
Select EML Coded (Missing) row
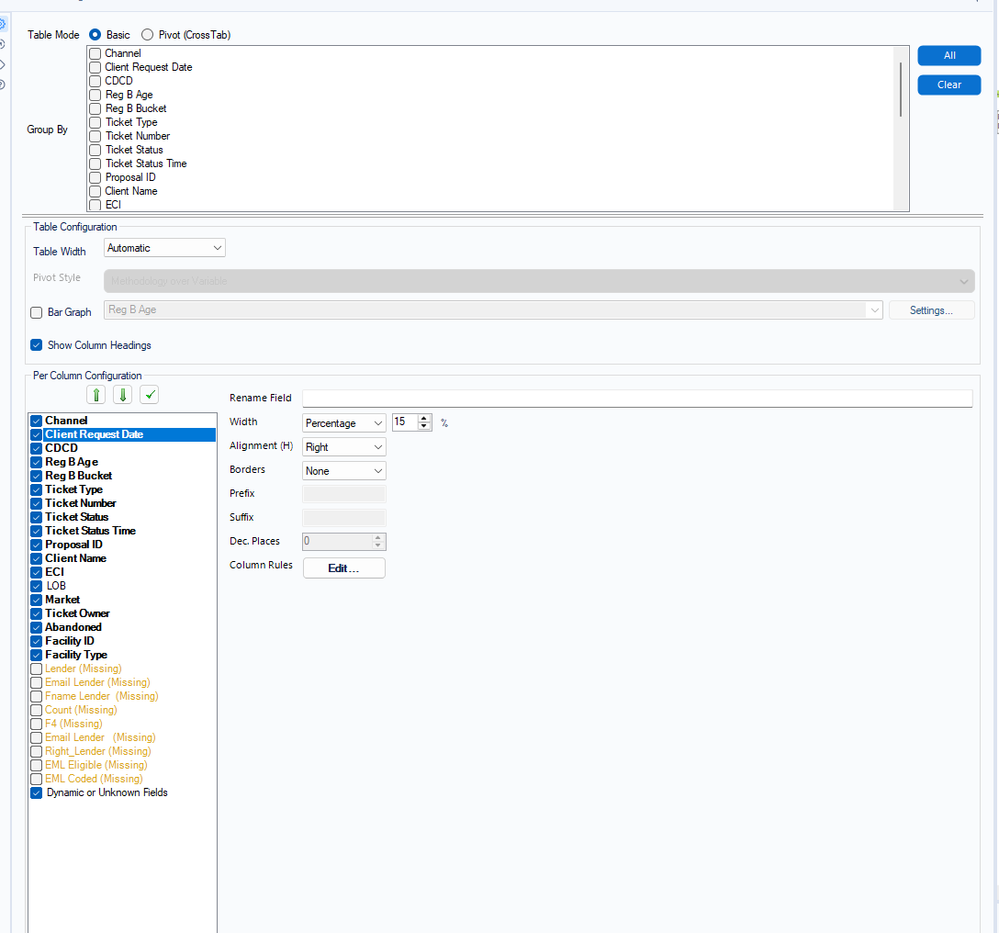click(122, 779)
